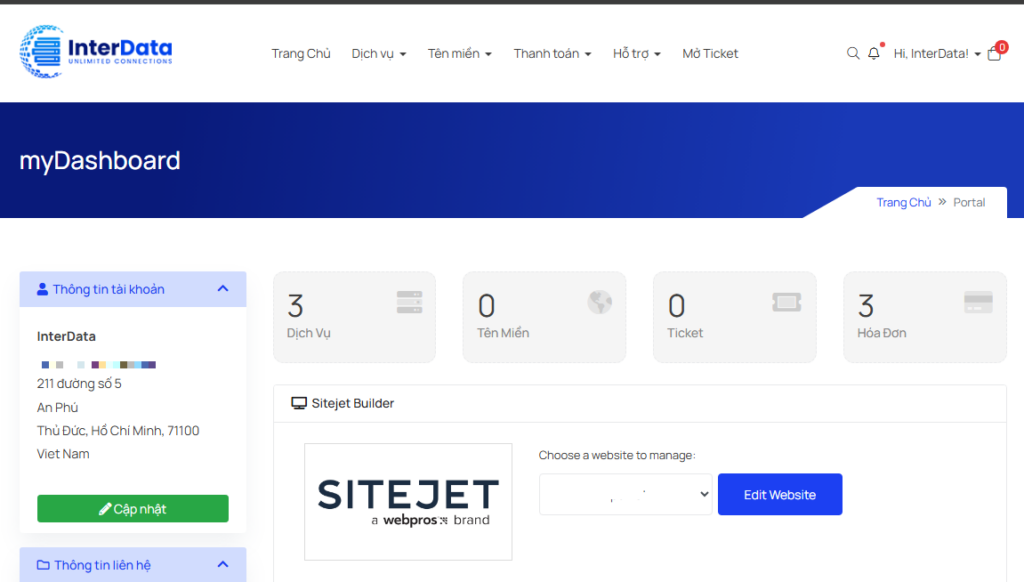Open the Hỗ trợ dropdown menu
This screenshot has width=1024, height=582.
click(637, 54)
